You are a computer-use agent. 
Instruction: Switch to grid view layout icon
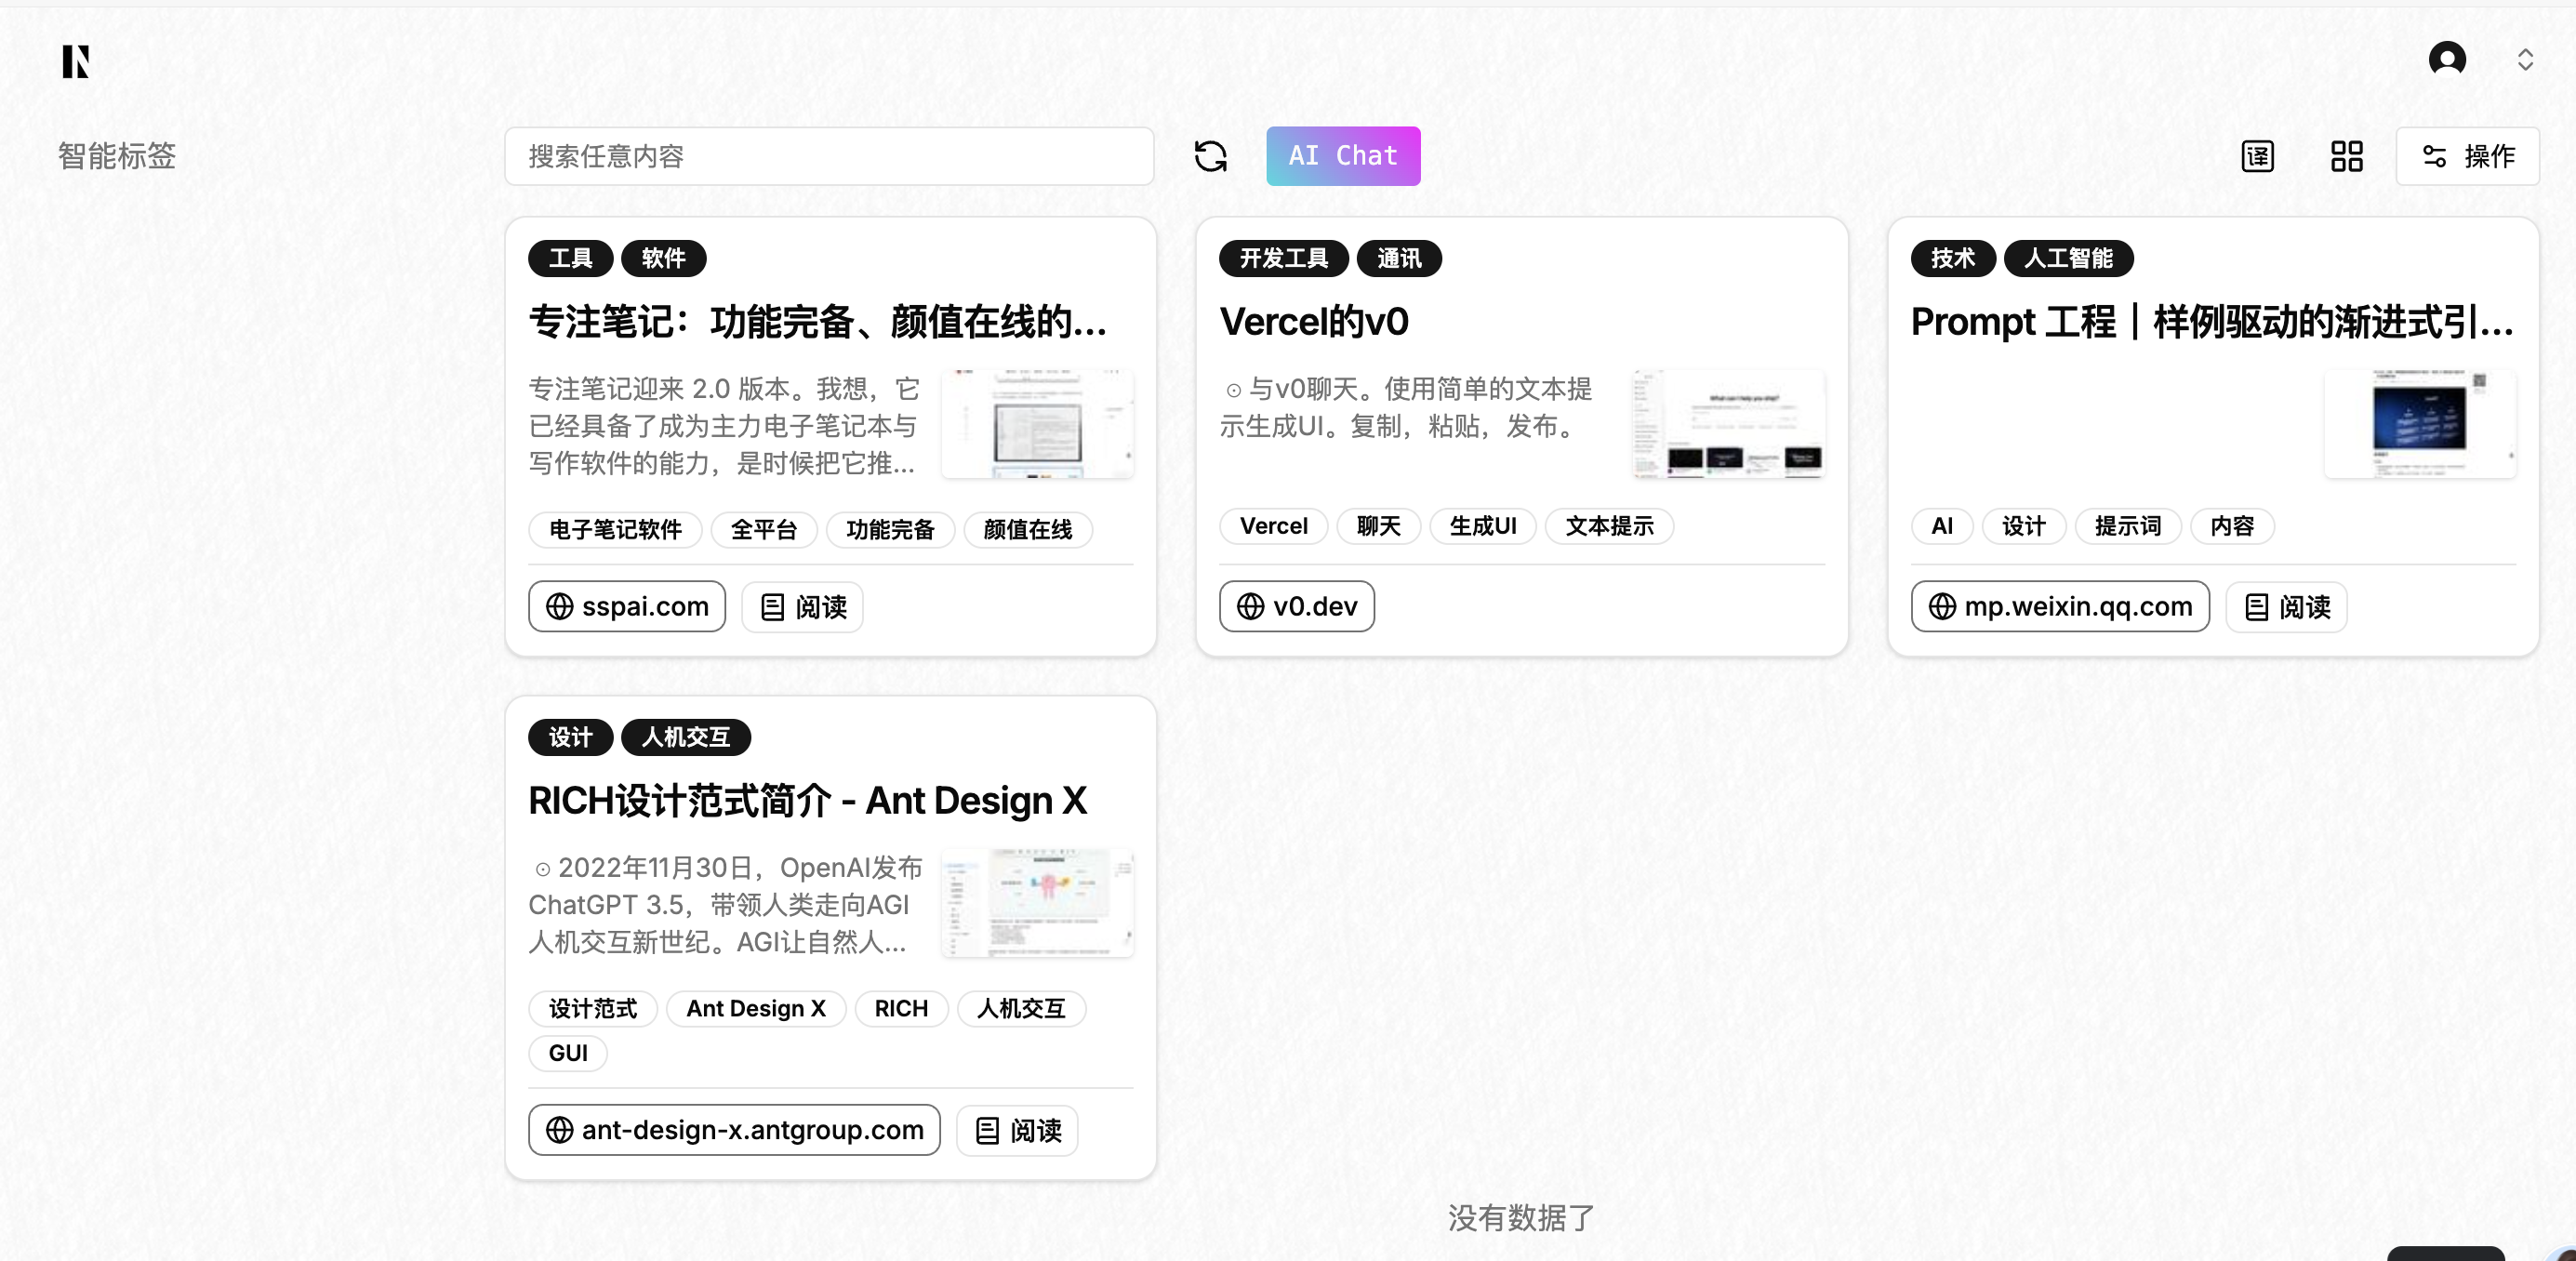coord(2346,156)
